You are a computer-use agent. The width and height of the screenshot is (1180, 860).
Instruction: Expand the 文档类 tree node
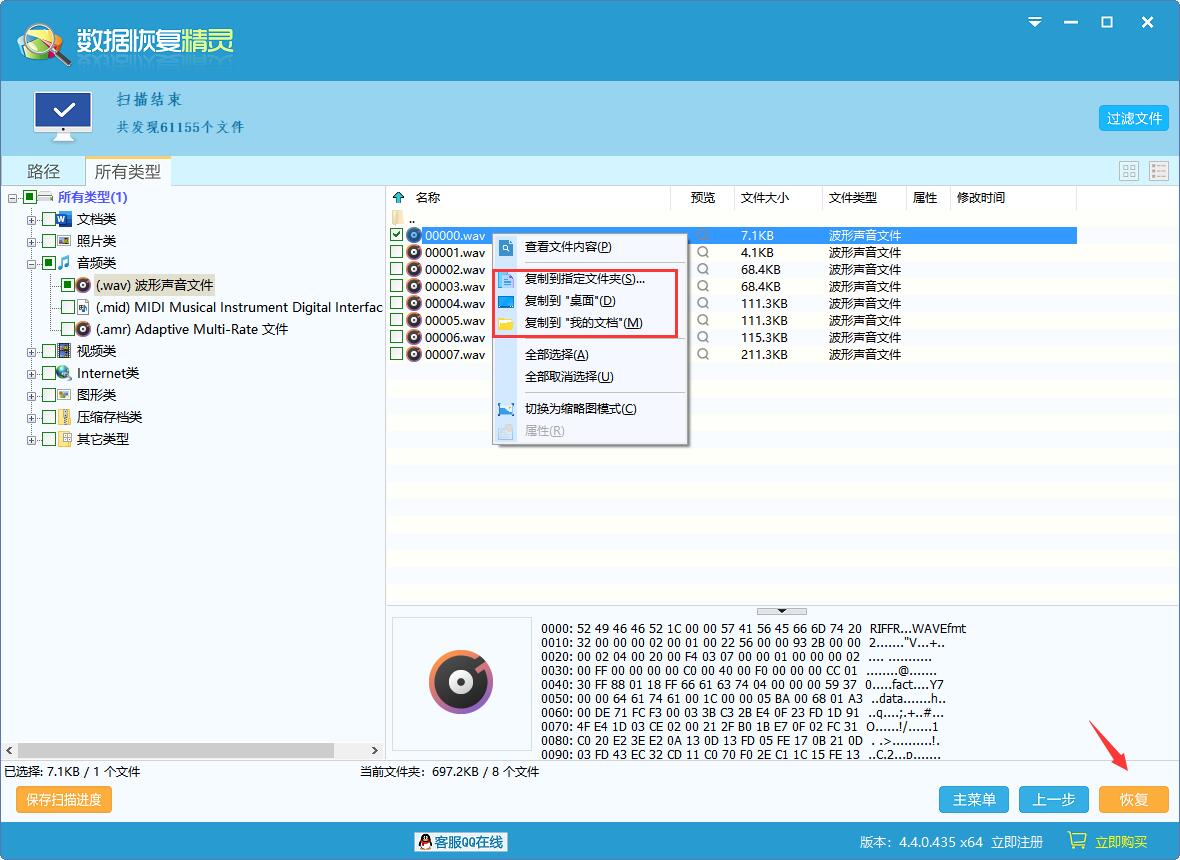point(32,220)
